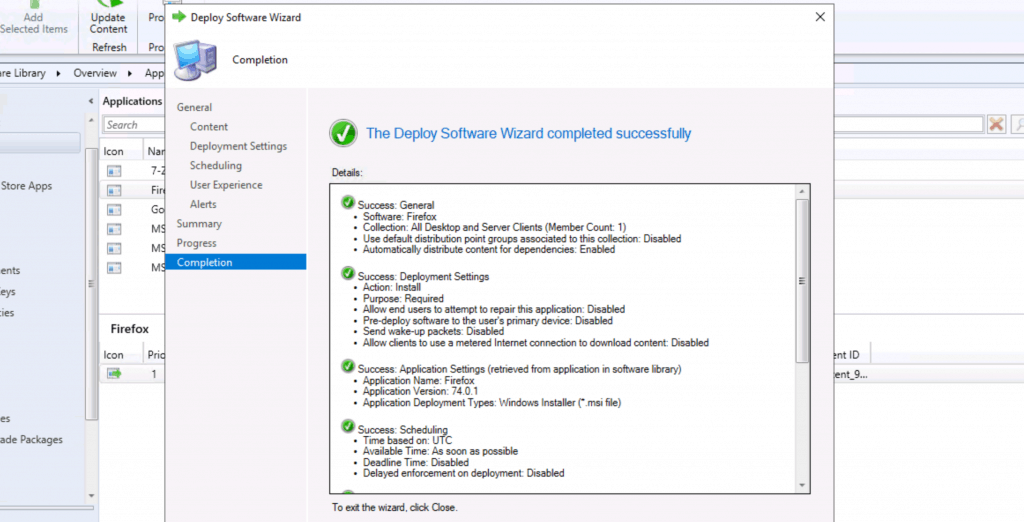The image size is (1024, 522).
Task: Open the Content step in wizard sidebar
Action: pyautogui.click(x=208, y=127)
